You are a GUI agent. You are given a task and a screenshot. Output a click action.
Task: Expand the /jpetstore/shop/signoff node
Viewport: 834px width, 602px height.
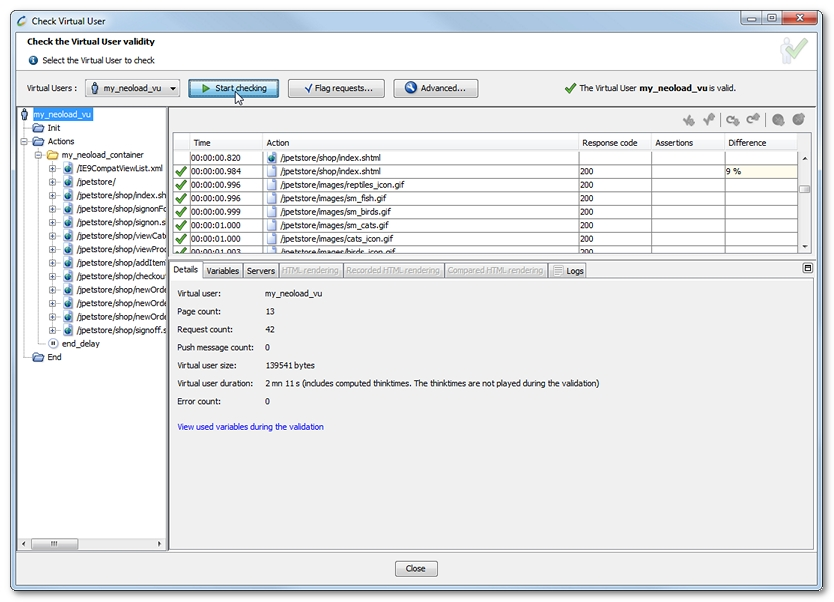coord(52,330)
